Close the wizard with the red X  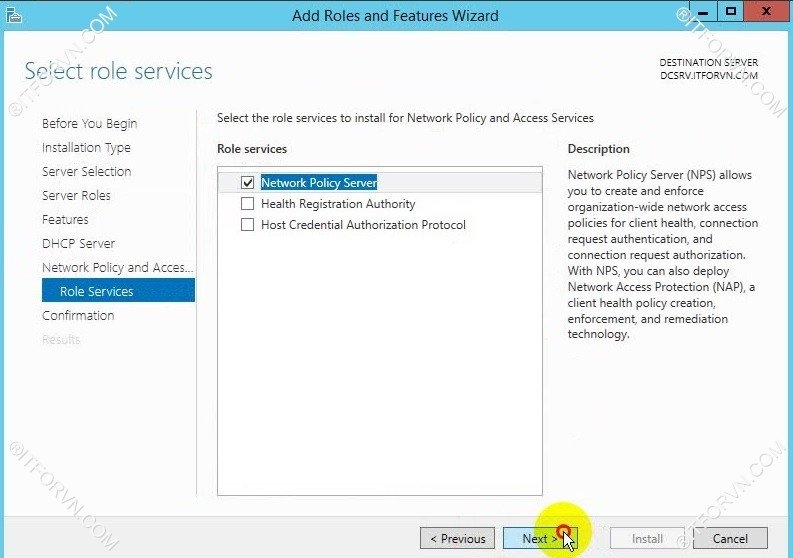pyautogui.click(x=767, y=13)
